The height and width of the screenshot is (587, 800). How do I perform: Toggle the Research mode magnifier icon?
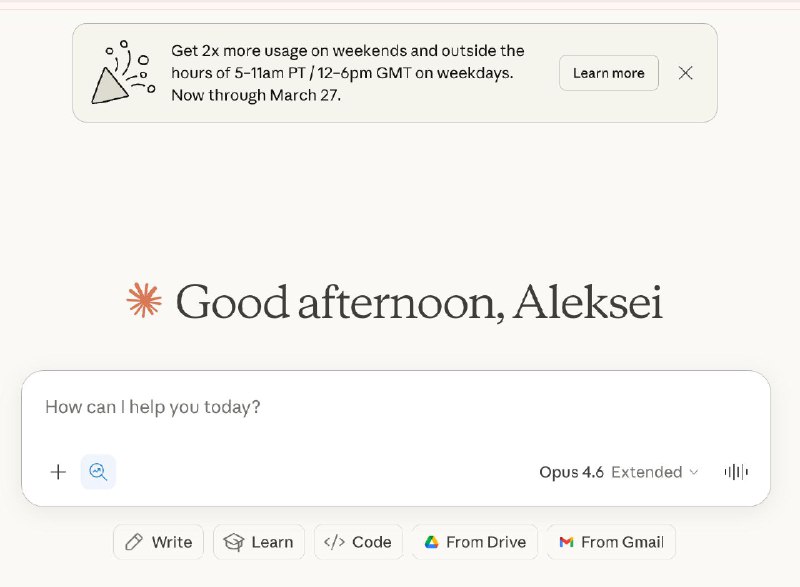[98, 472]
